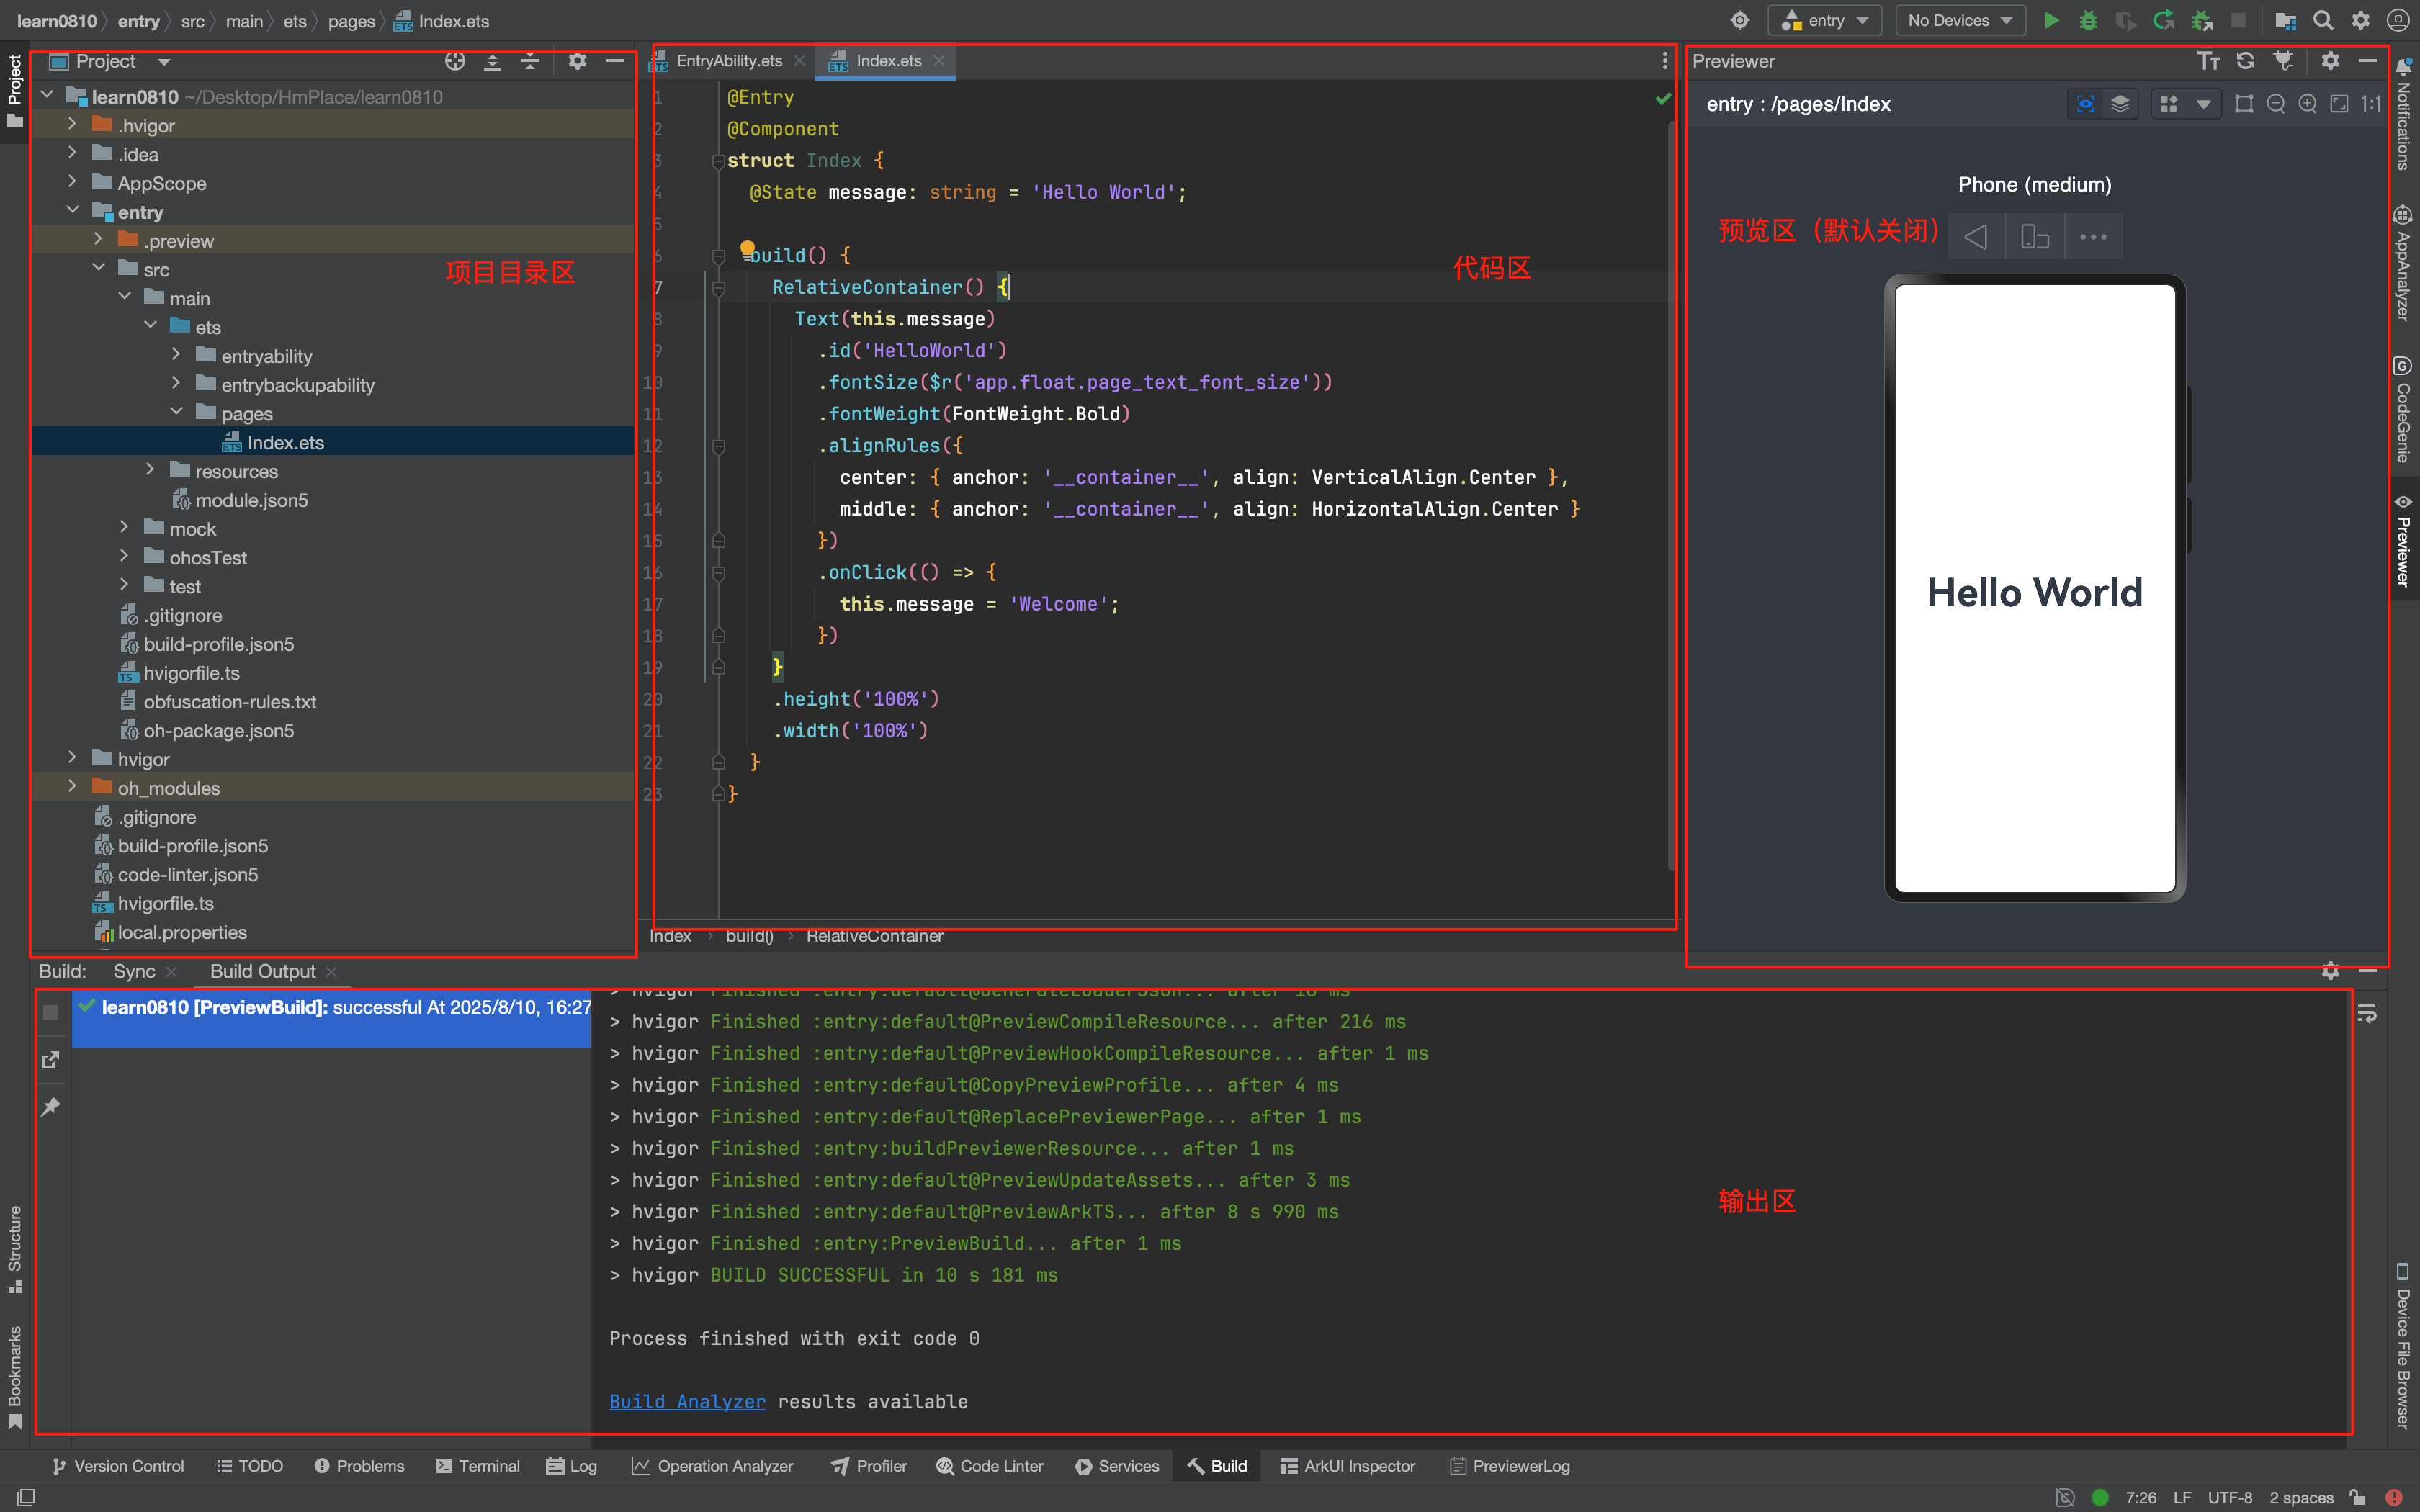Rotate the preview device orientation
2420x1512 pixels.
pyautogui.click(x=2035, y=237)
